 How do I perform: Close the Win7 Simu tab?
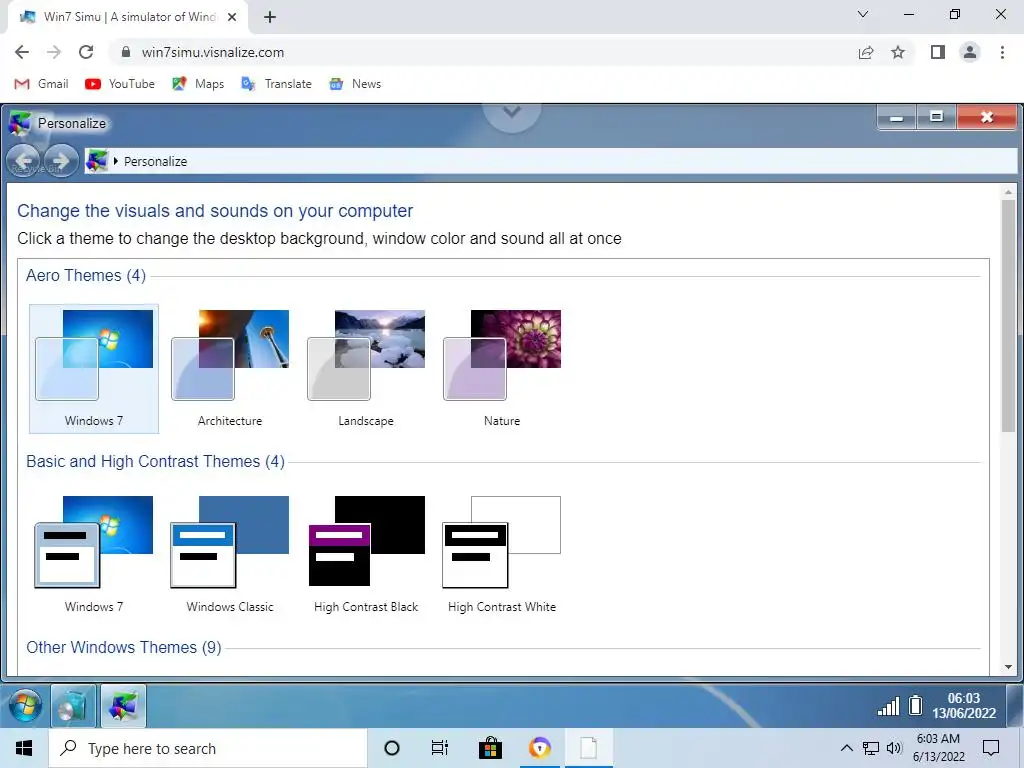(232, 17)
